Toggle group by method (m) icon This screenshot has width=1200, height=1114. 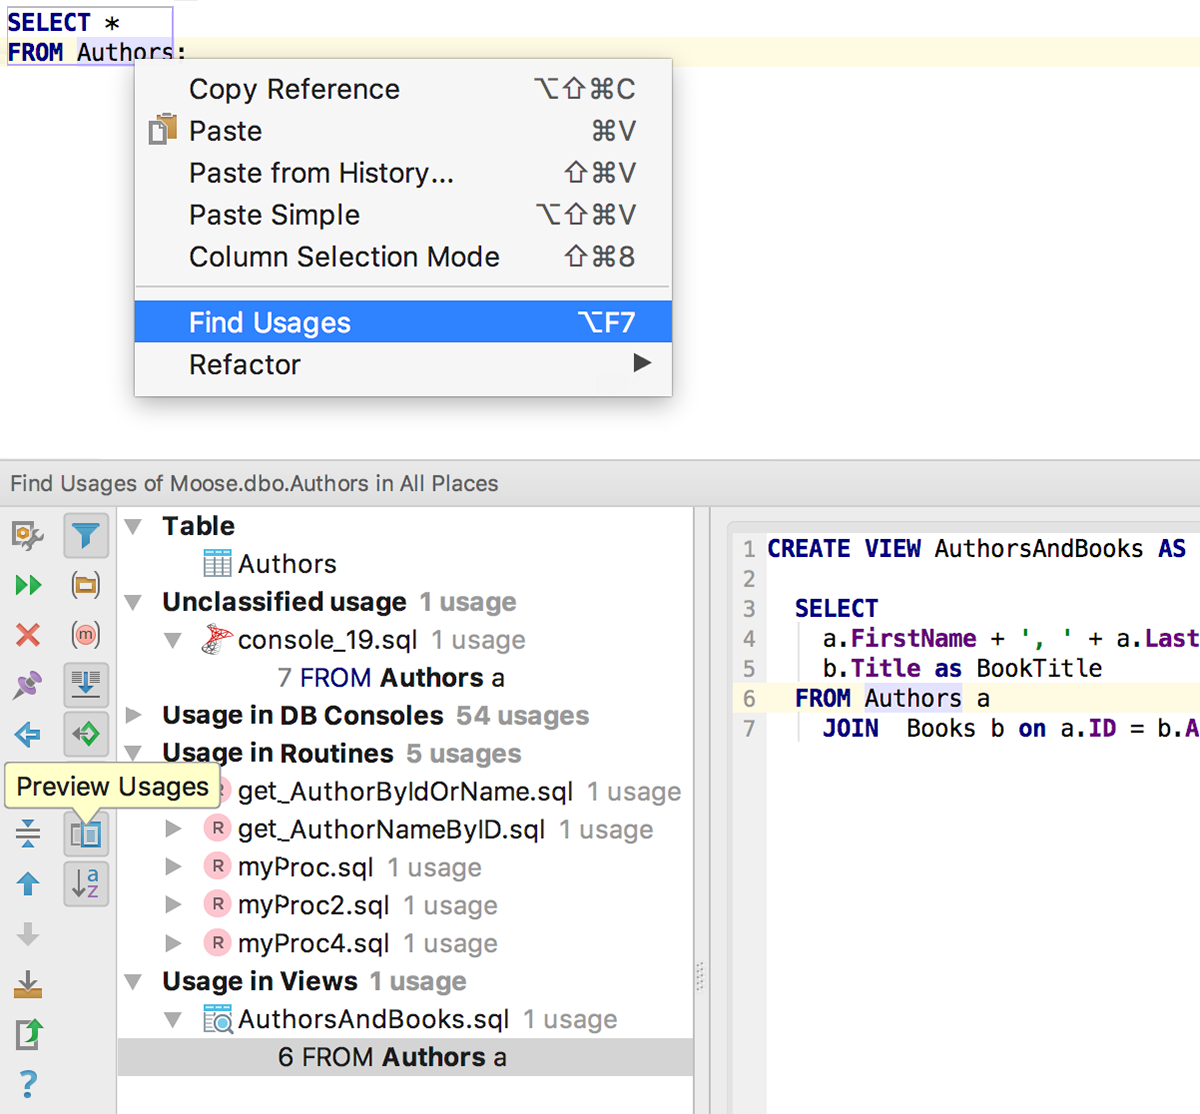[86, 635]
